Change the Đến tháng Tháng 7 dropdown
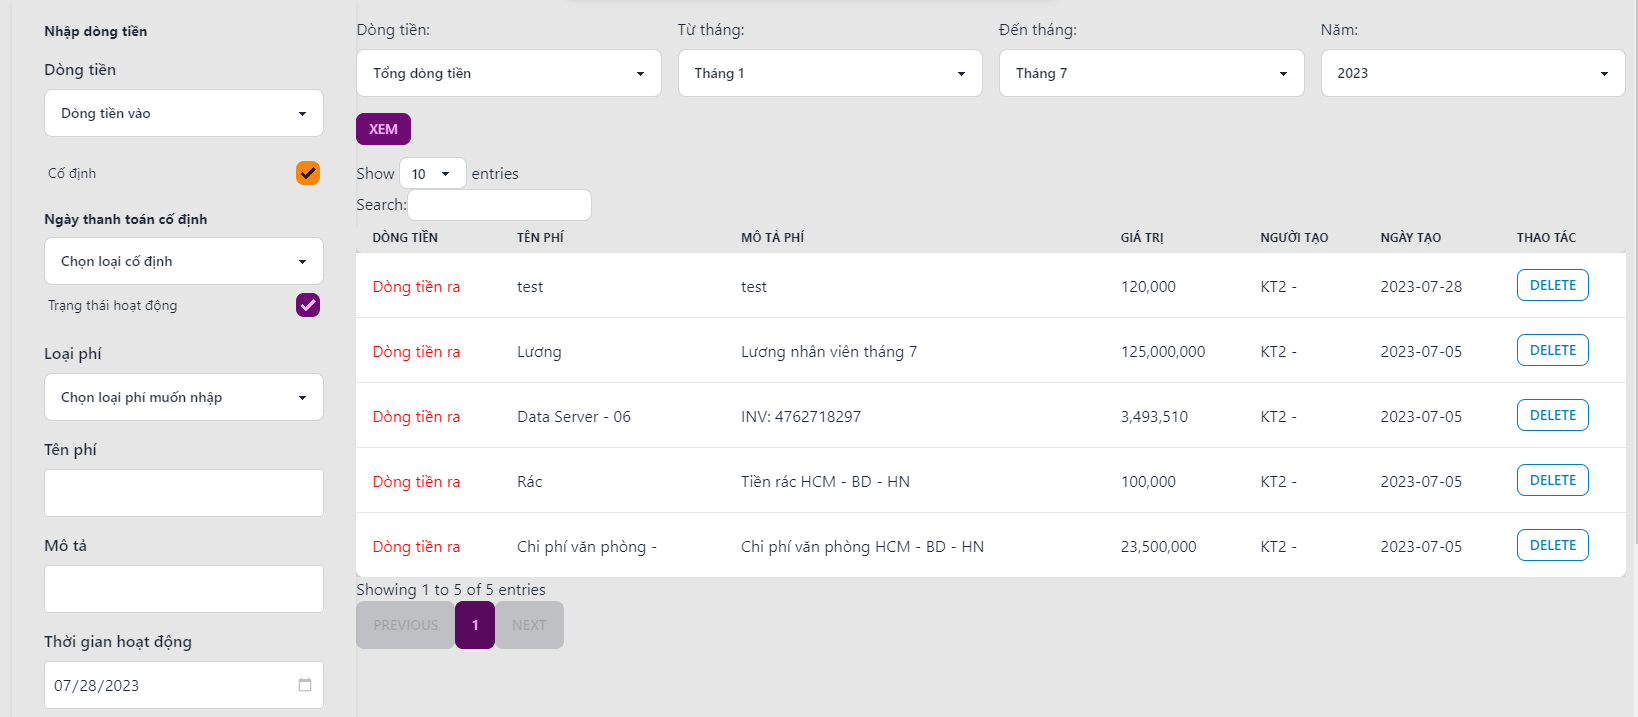This screenshot has width=1638, height=717. click(1151, 73)
